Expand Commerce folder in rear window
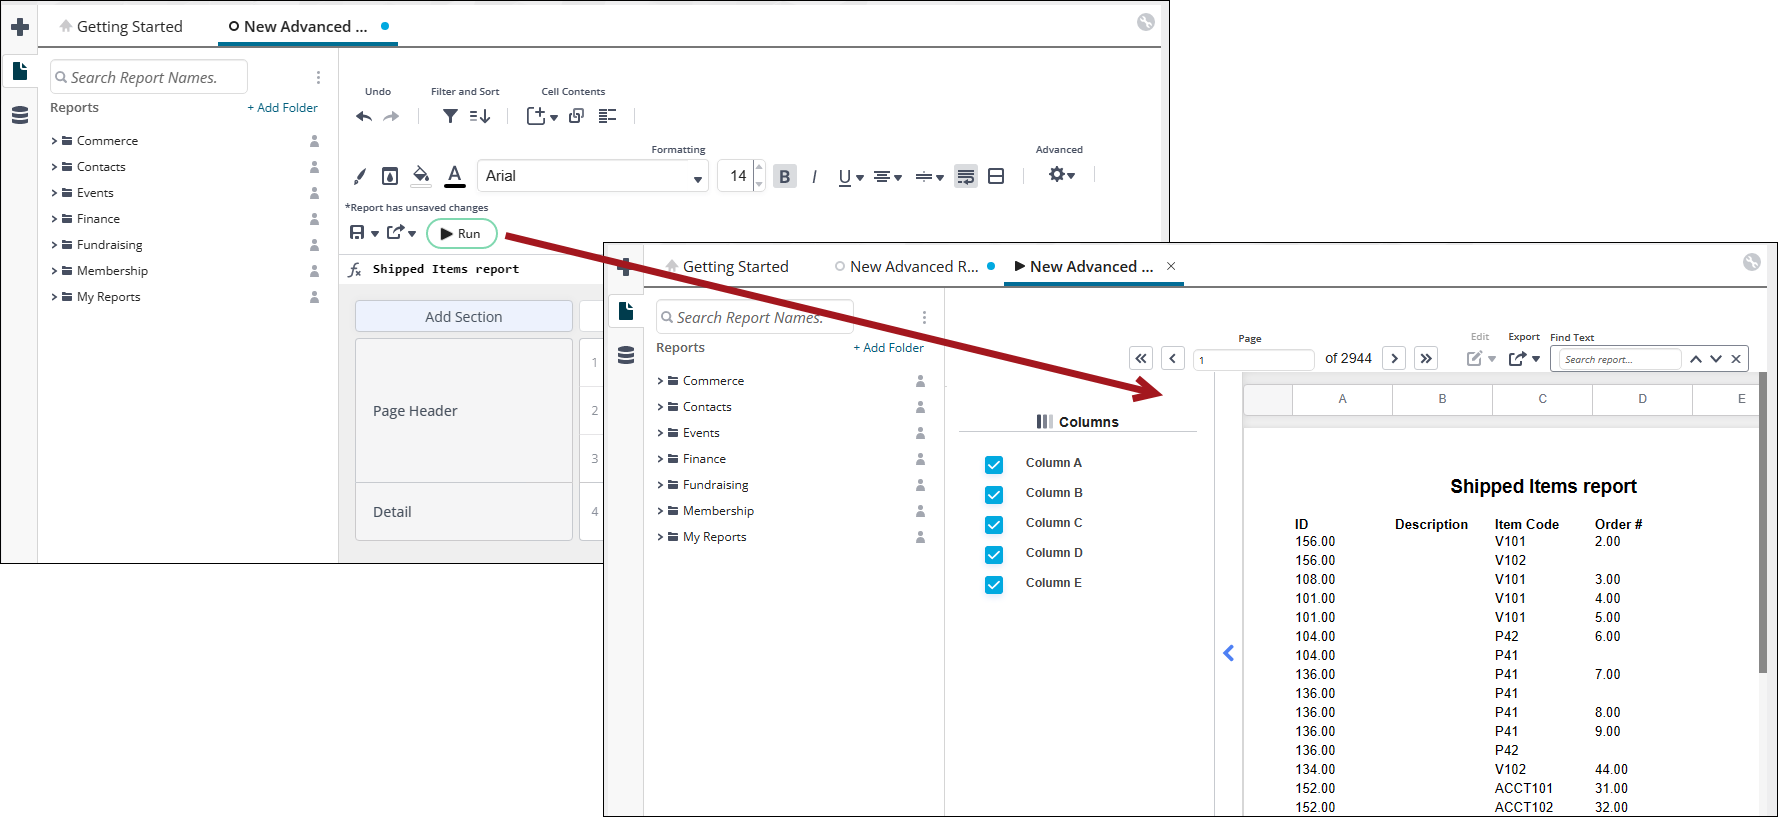Image resolution: width=1778 pixels, height=817 pixels. (54, 141)
